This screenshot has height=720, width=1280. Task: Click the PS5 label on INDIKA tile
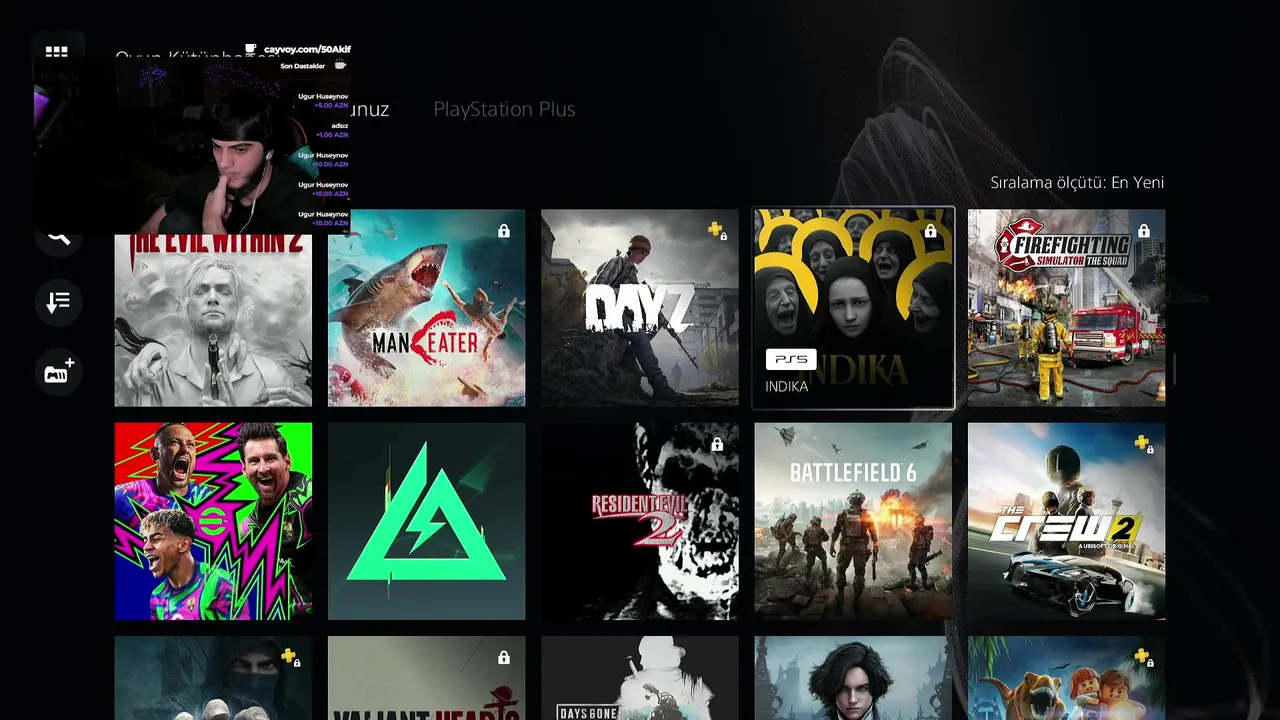click(x=791, y=359)
